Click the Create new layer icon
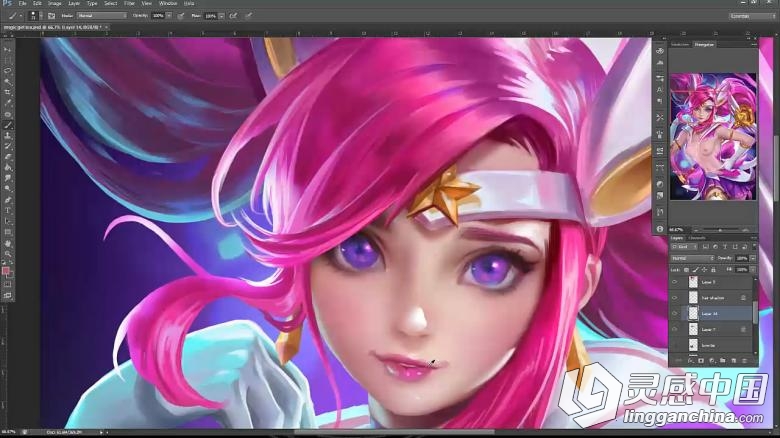 [734, 360]
